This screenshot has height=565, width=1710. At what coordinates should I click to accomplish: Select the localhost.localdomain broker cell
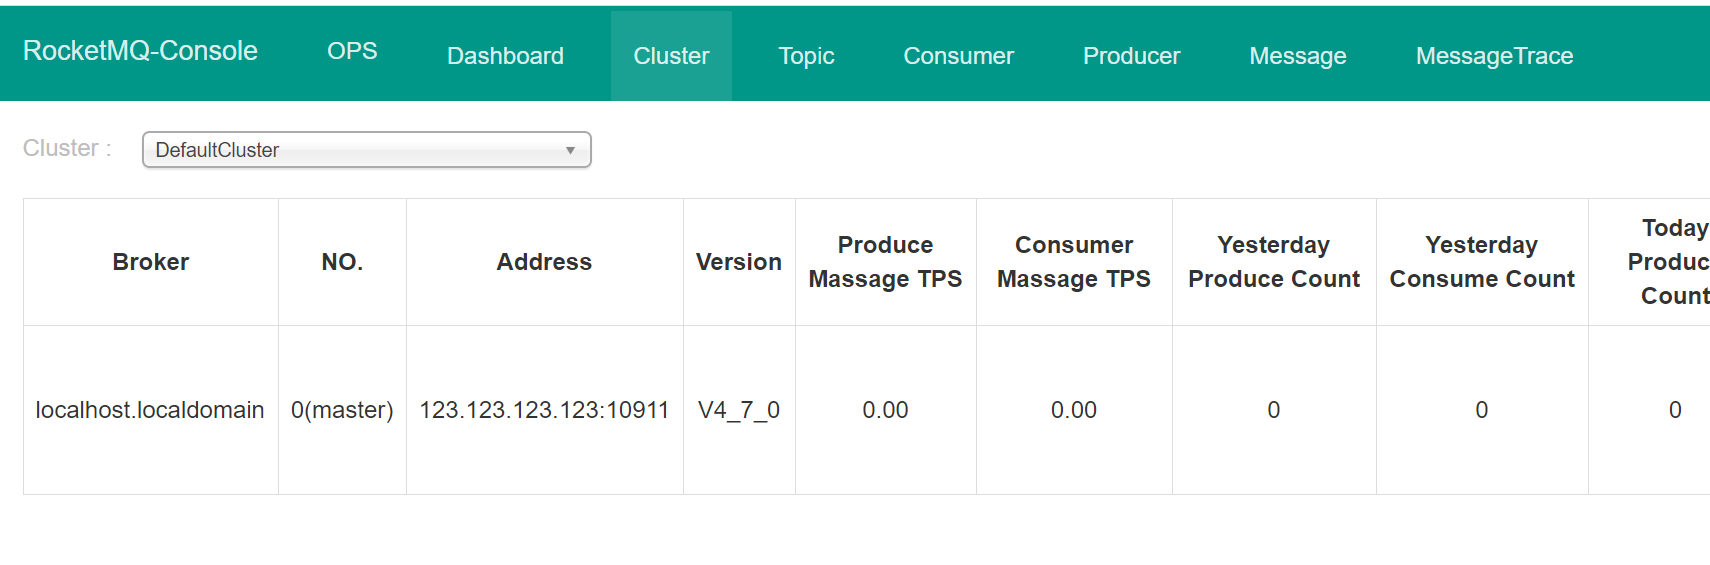(151, 410)
